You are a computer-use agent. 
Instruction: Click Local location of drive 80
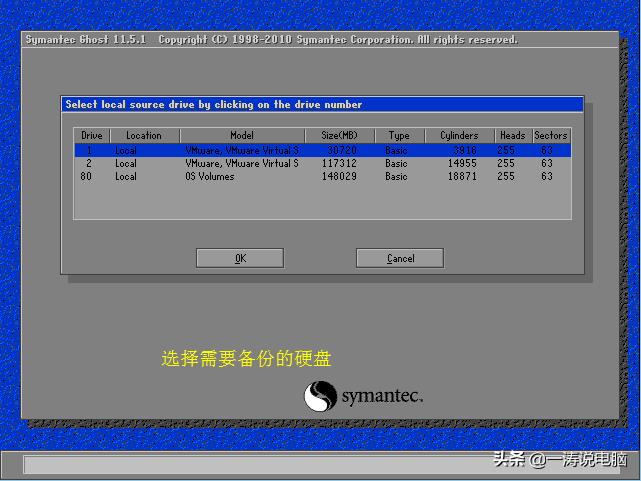126,176
